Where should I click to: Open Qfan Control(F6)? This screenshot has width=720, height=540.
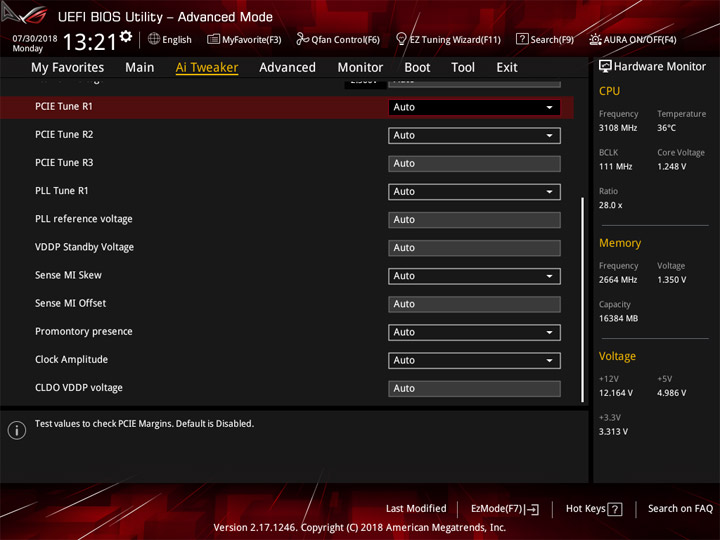338,39
